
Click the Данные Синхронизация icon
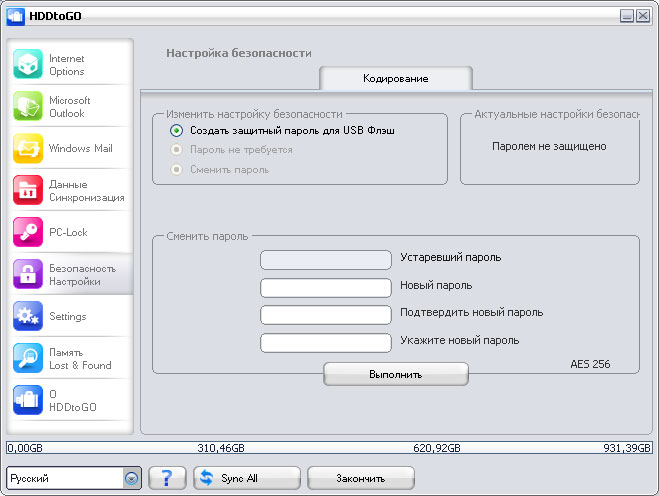(28, 191)
